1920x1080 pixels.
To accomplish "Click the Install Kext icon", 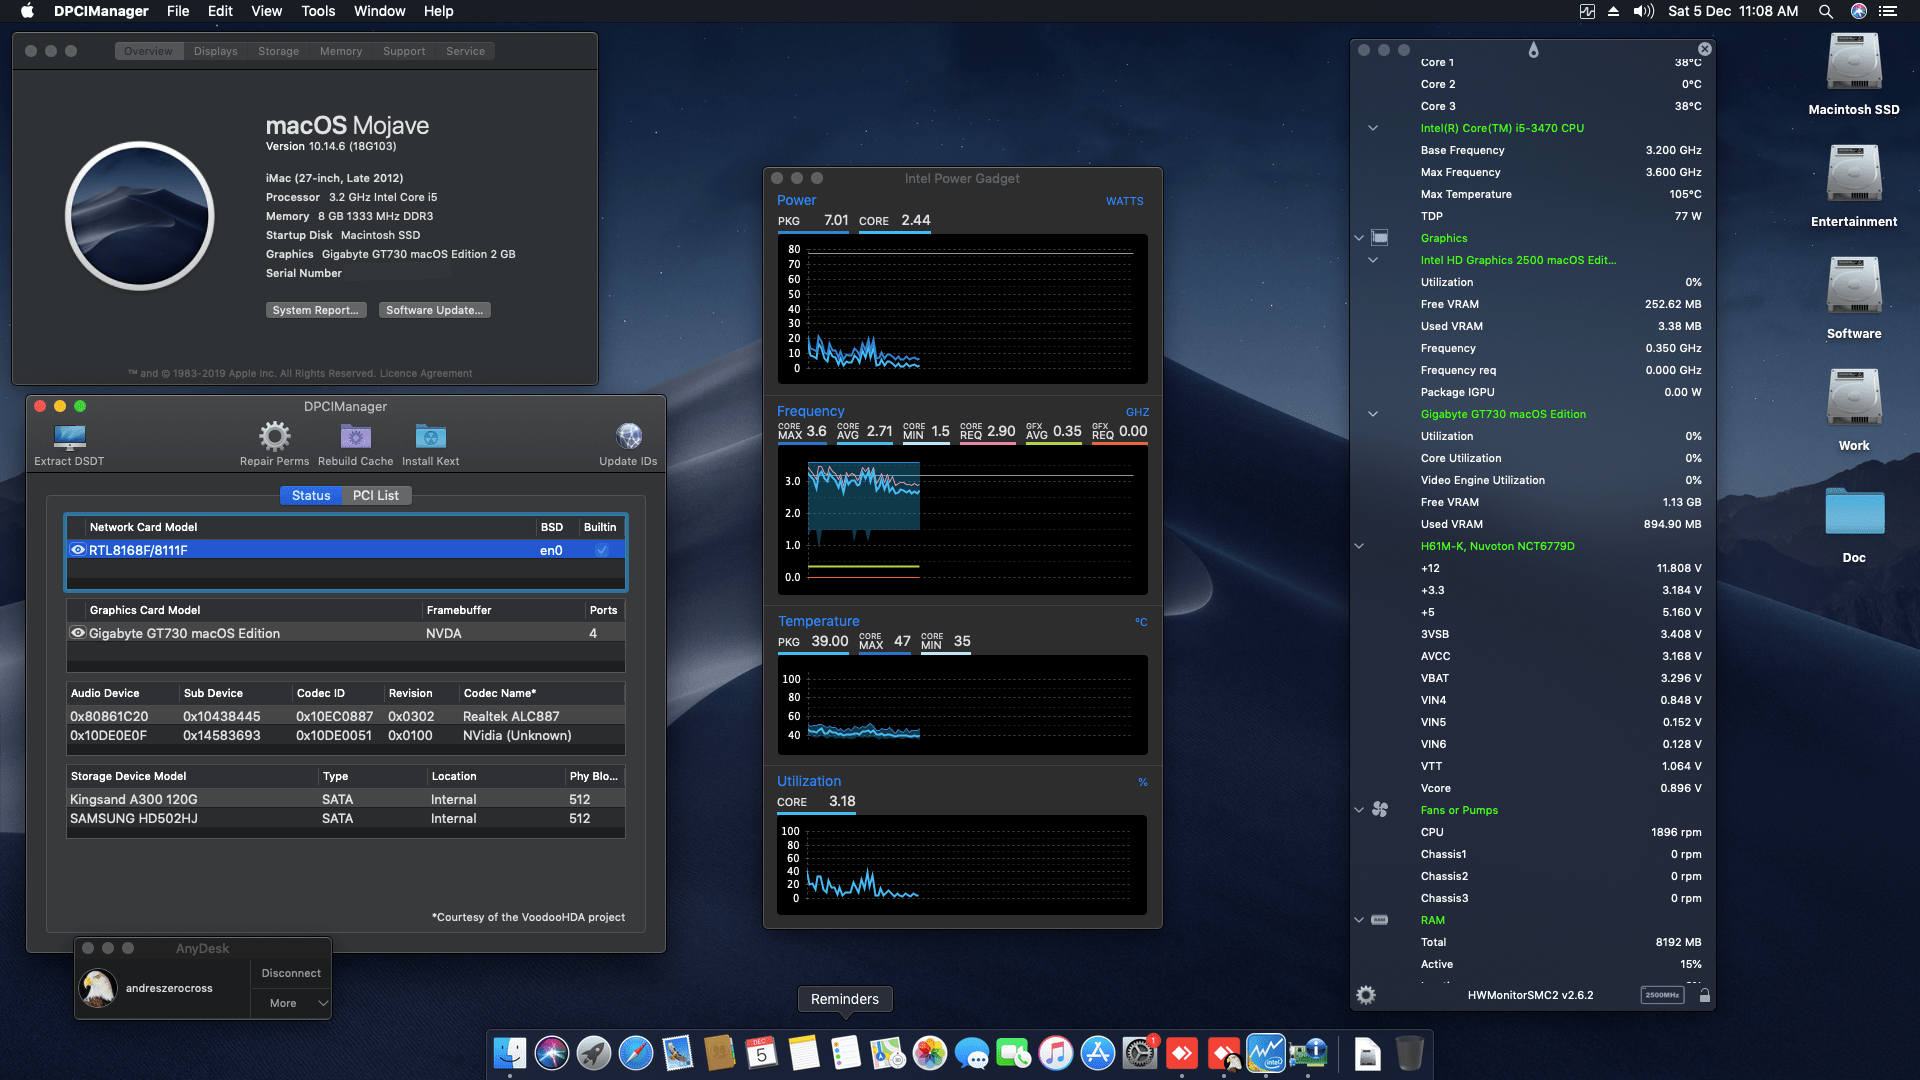I will tap(430, 437).
